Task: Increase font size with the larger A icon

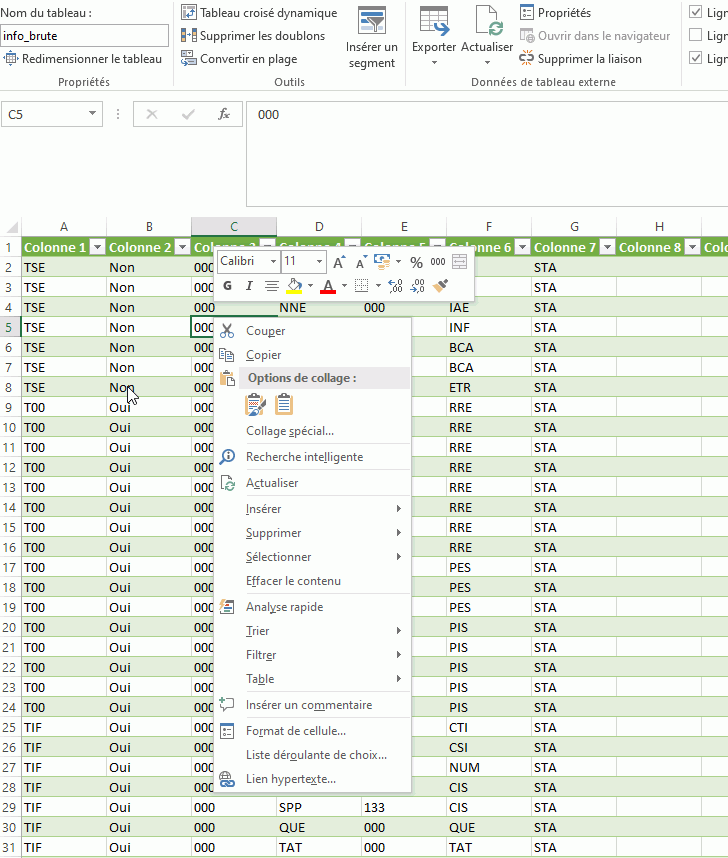Action: pyautogui.click(x=340, y=262)
